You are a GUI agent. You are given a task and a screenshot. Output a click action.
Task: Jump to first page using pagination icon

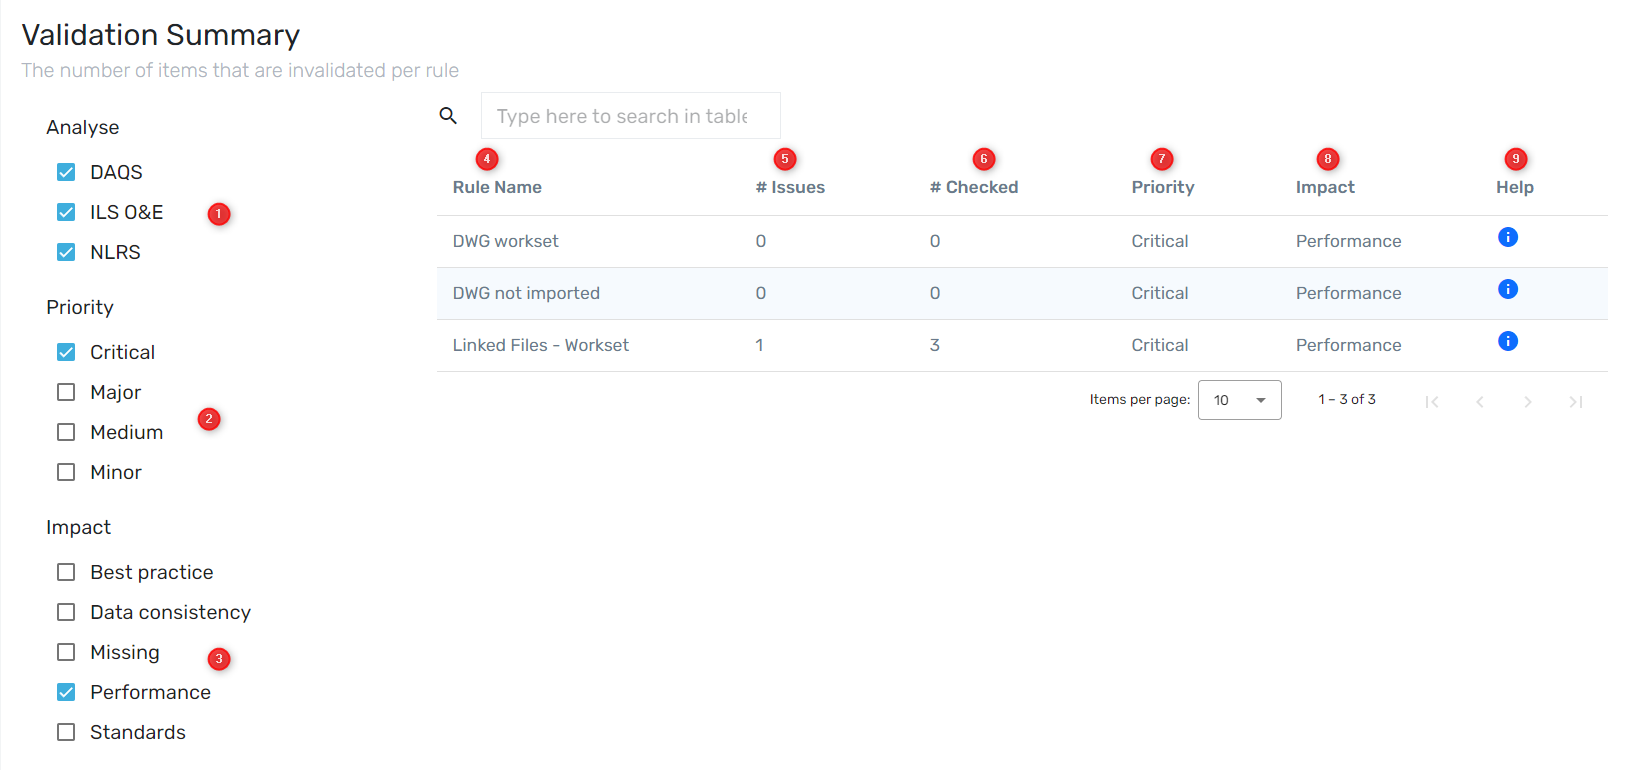[x=1432, y=401]
